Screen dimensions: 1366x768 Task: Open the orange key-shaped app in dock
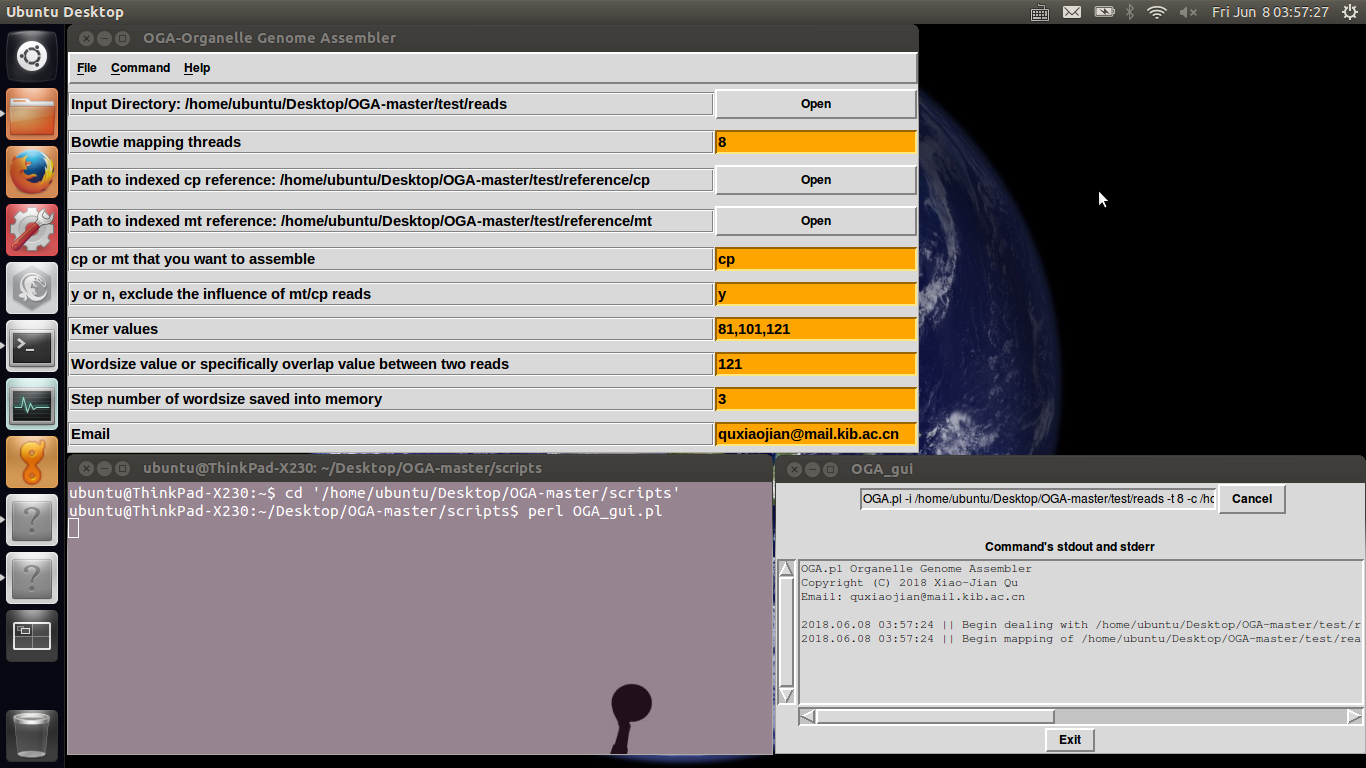(32, 462)
